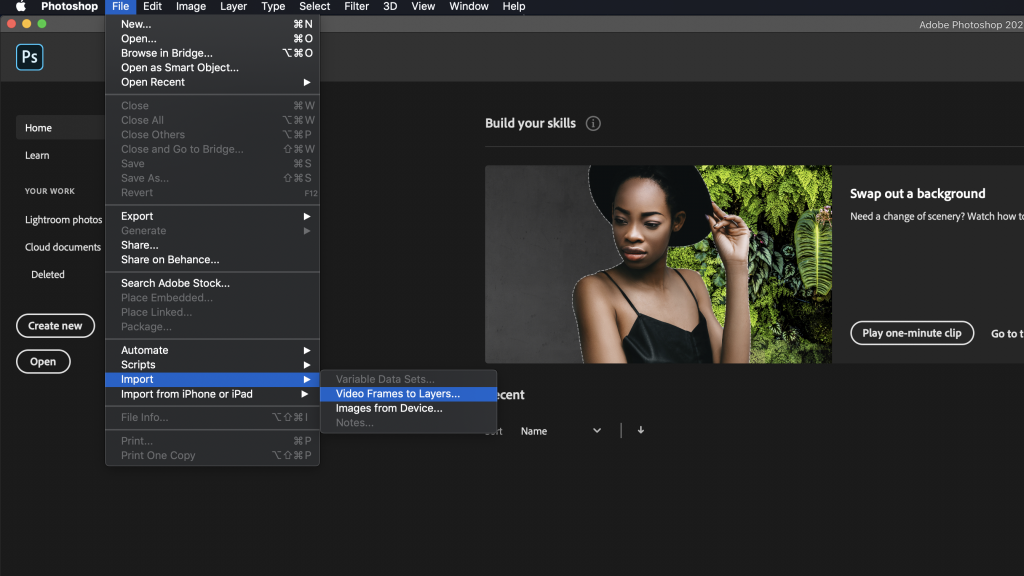Open Cloud documents in sidebar

63,247
